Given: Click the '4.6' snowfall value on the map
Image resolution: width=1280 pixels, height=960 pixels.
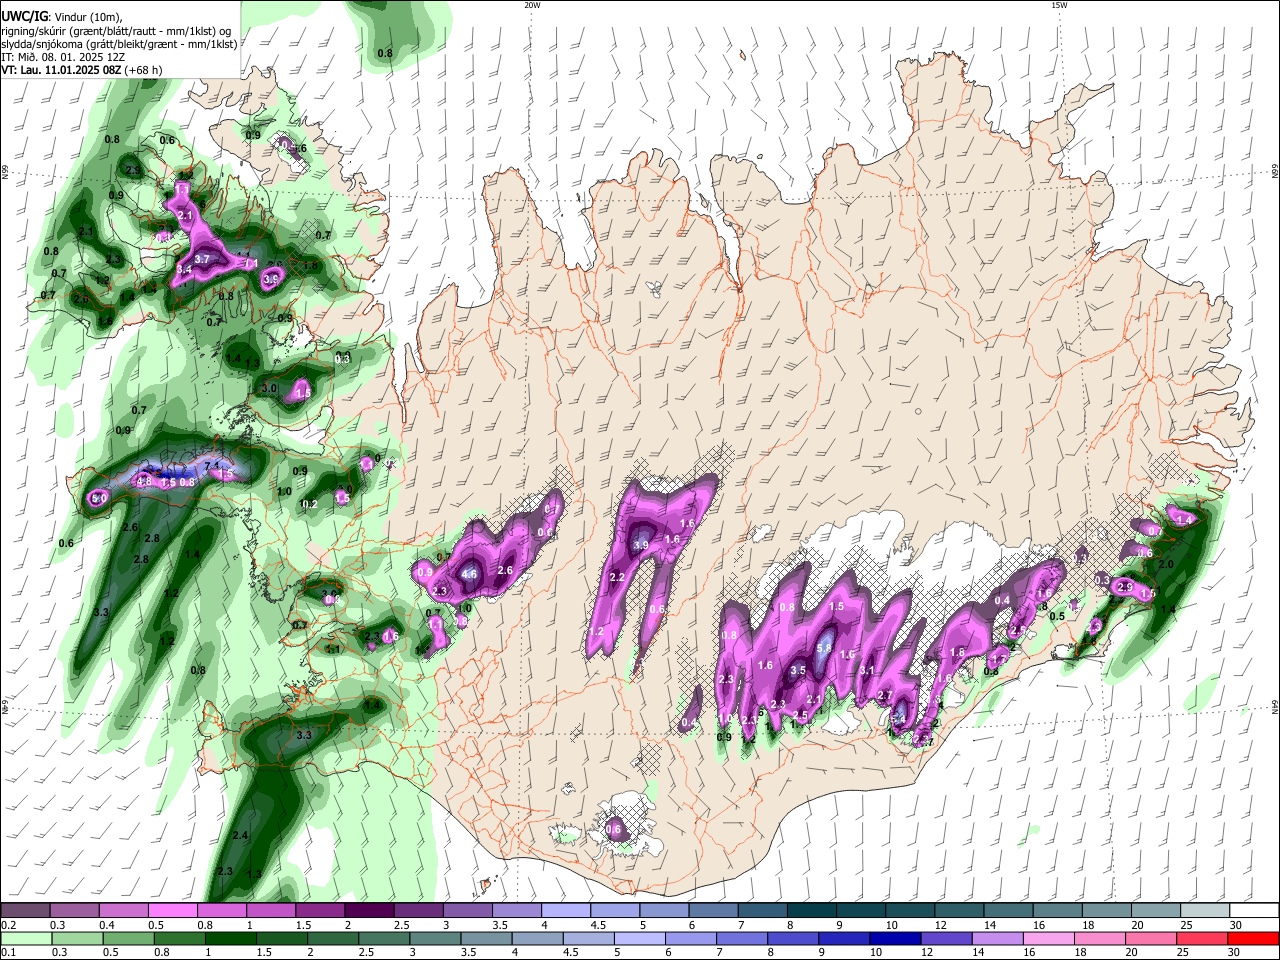Looking at the screenshot, I should click(469, 574).
